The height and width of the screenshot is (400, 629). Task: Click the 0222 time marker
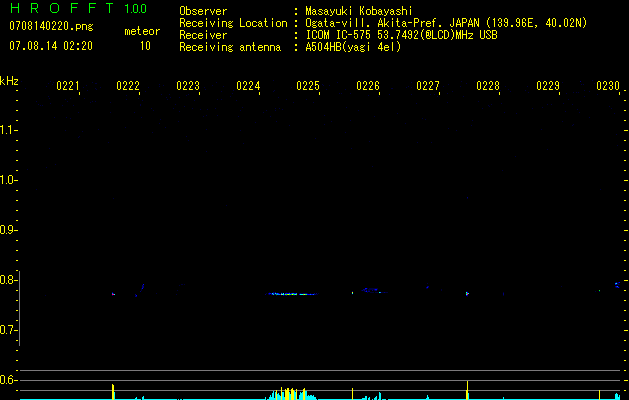pyautogui.click(x=128, y=86)
